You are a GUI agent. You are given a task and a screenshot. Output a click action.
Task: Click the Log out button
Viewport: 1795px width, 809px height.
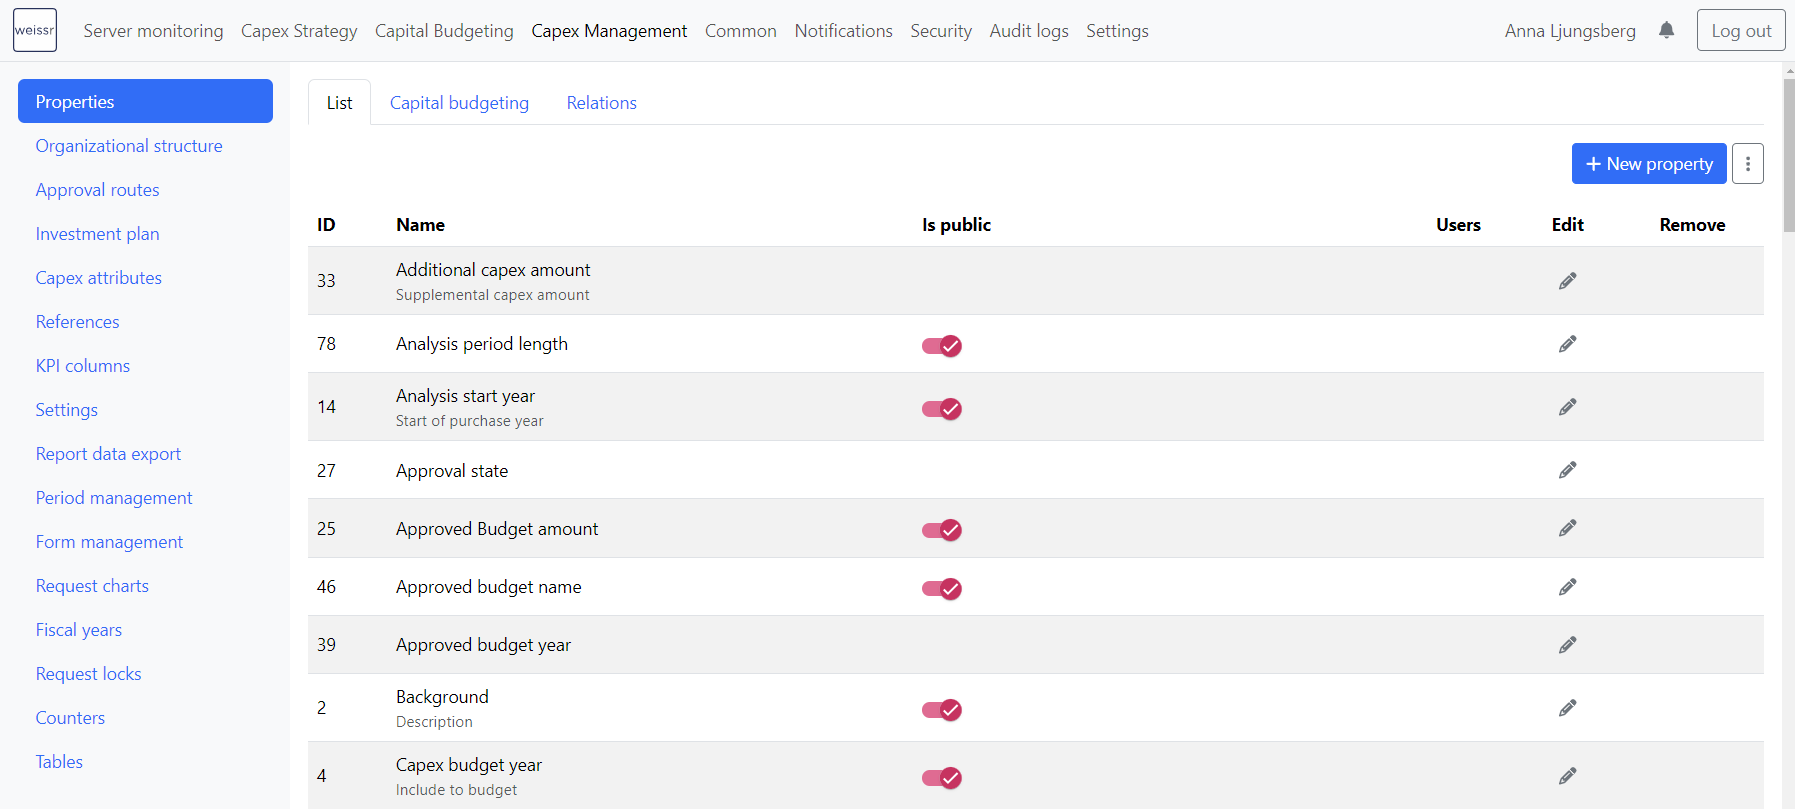(1741, 30)
